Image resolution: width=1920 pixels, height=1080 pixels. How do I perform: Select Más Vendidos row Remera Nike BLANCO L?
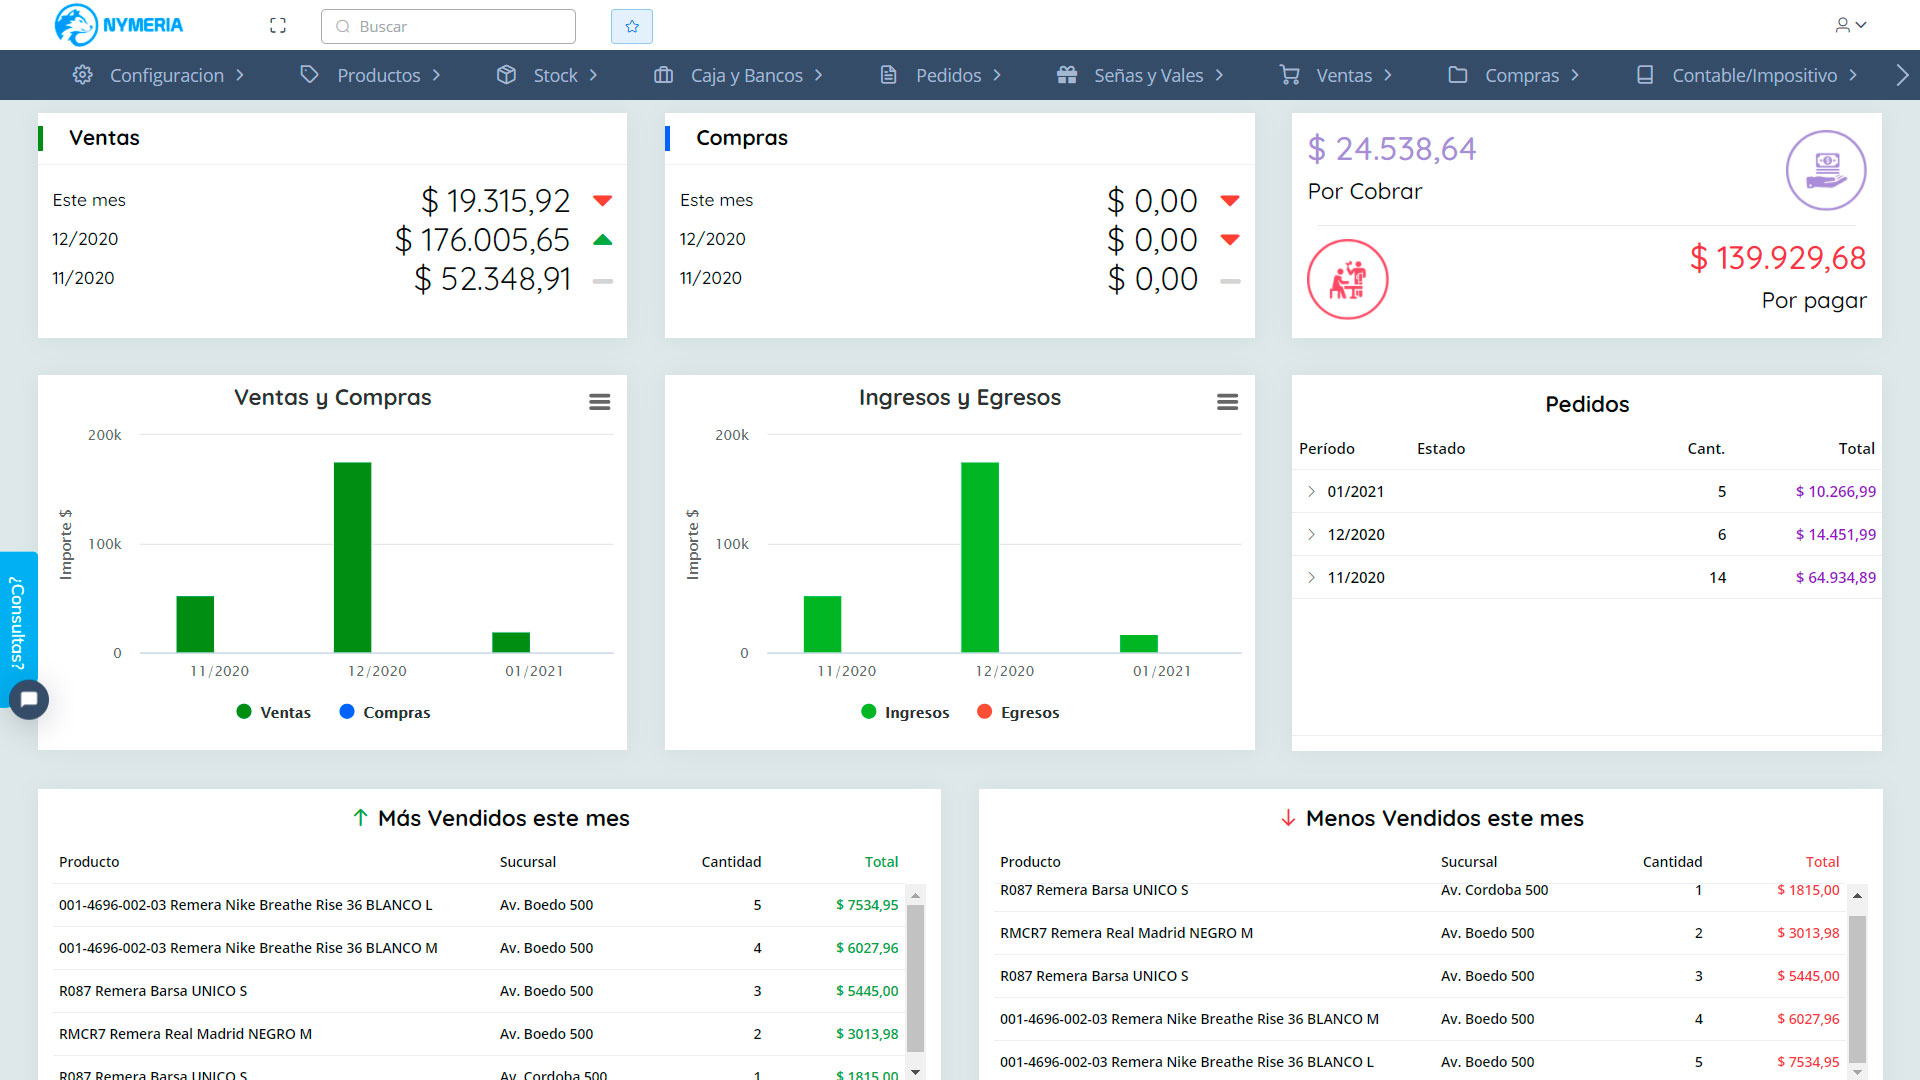(480, 905)
